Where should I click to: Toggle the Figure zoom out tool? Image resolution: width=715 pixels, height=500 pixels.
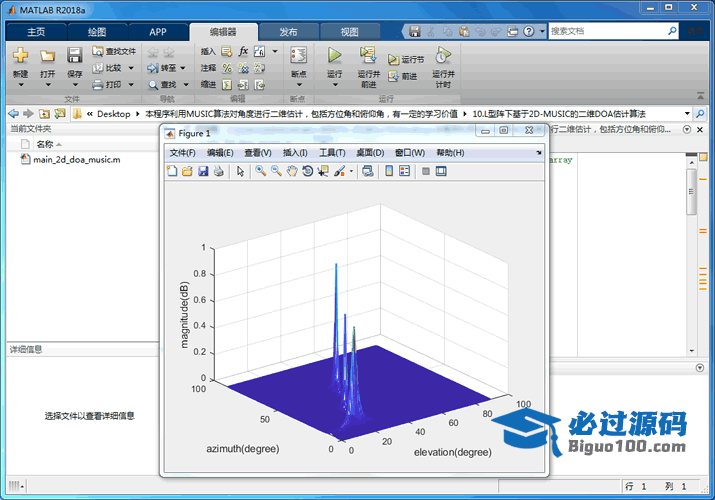coord(276,171)
